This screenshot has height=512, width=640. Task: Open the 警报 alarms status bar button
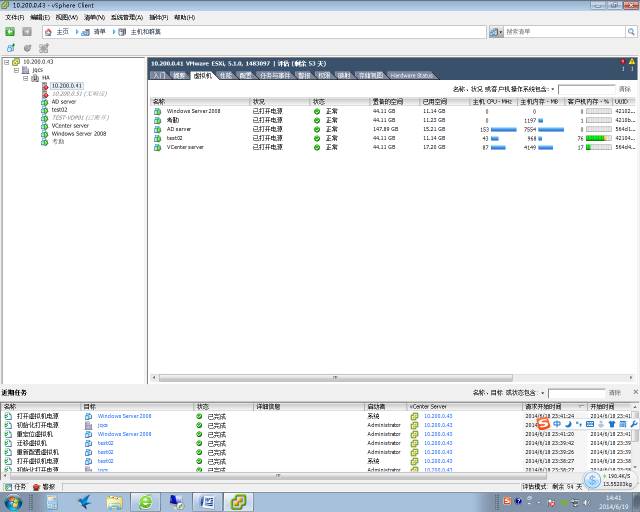[x=44, y=487]
